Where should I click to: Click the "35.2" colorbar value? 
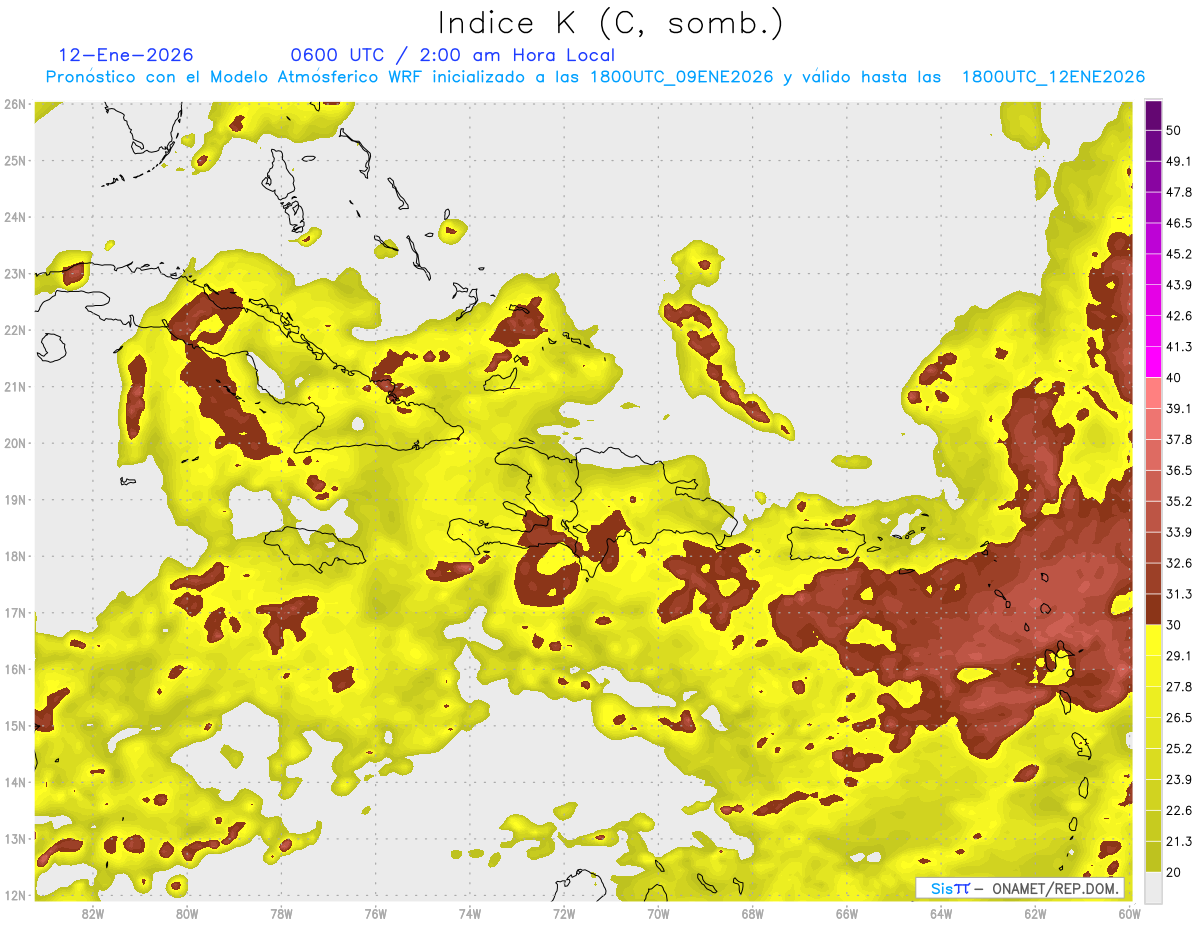[1179, 501]
